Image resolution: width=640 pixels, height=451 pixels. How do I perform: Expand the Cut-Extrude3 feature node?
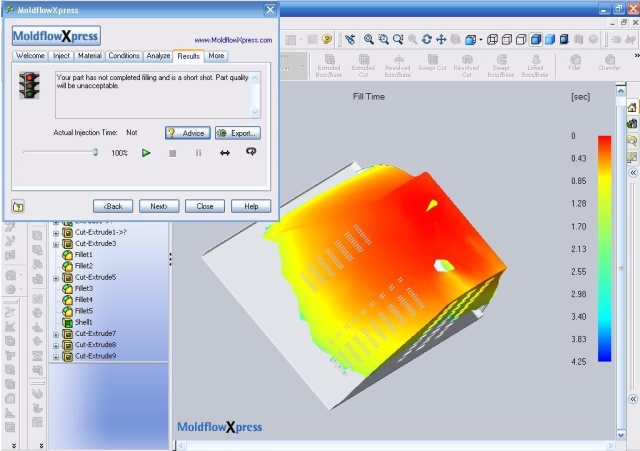[x=56, y=244]
